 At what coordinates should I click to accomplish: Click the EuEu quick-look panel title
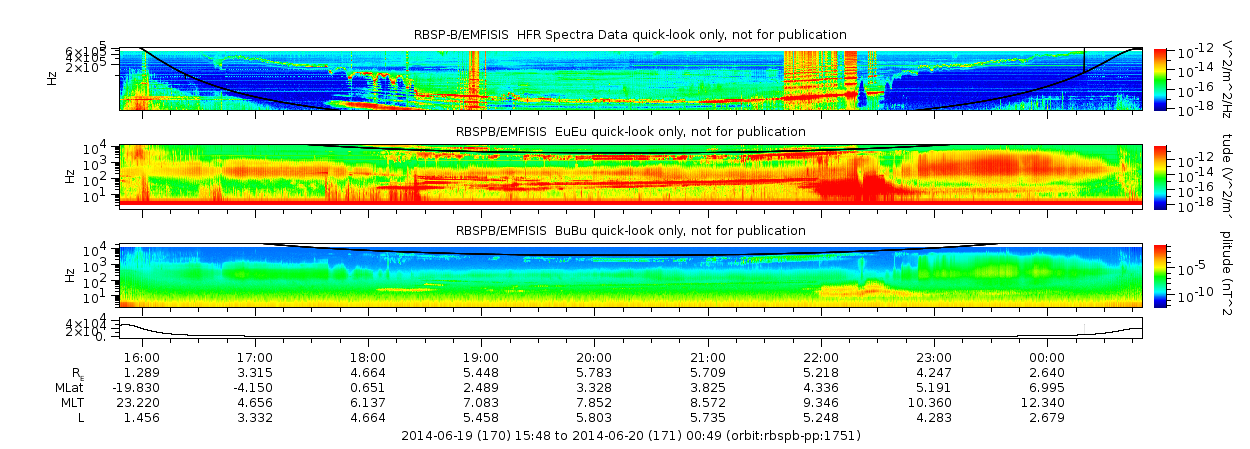630,132
